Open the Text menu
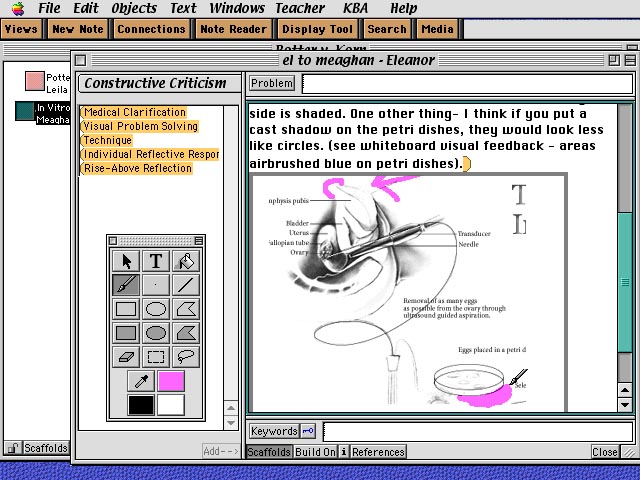640x480 pixels. (x=183, y=8)
